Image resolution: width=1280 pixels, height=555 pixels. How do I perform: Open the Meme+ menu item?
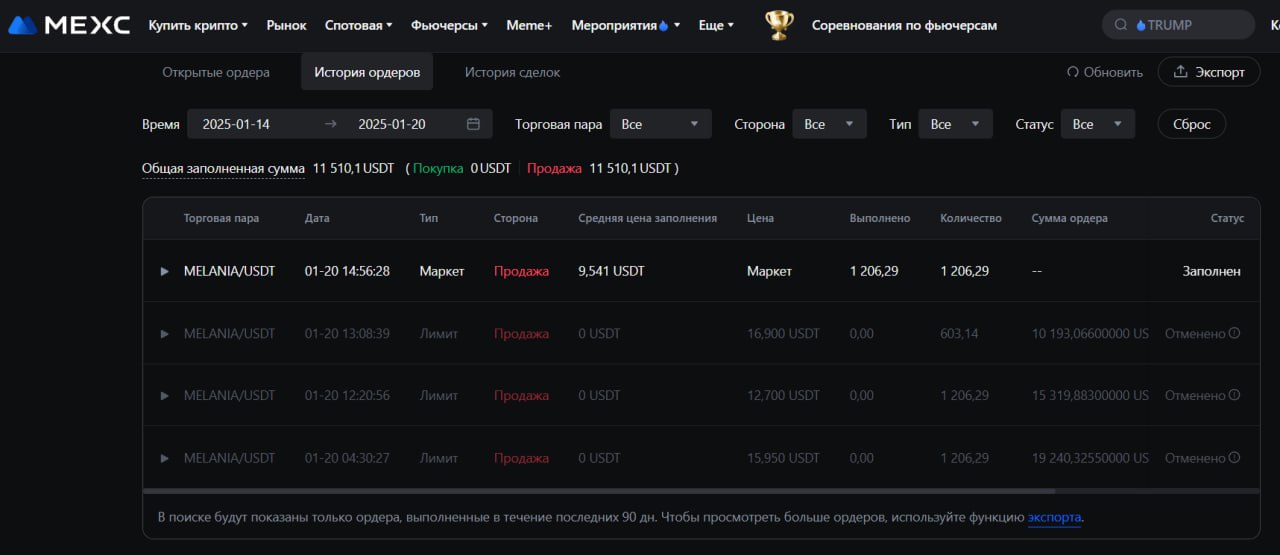(x=529, y=25)
